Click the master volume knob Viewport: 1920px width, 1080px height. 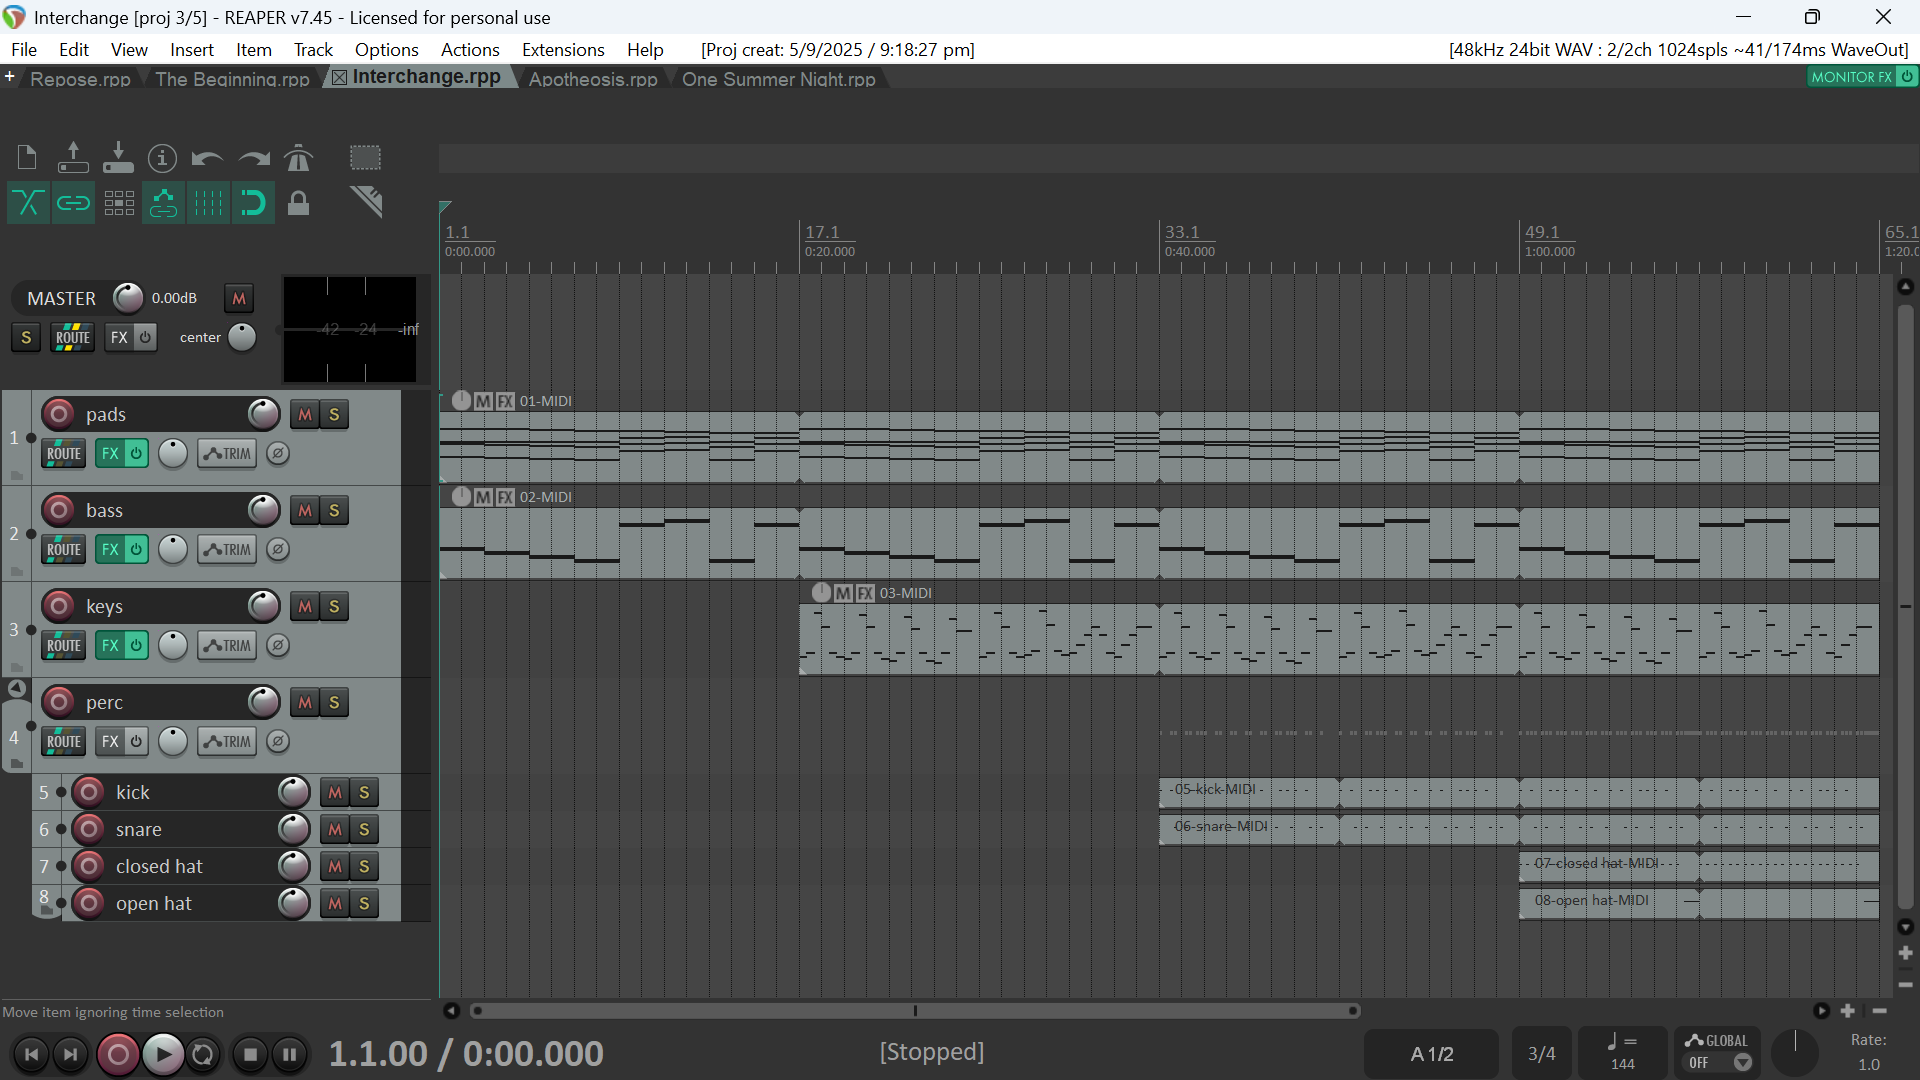pos(128,298)
